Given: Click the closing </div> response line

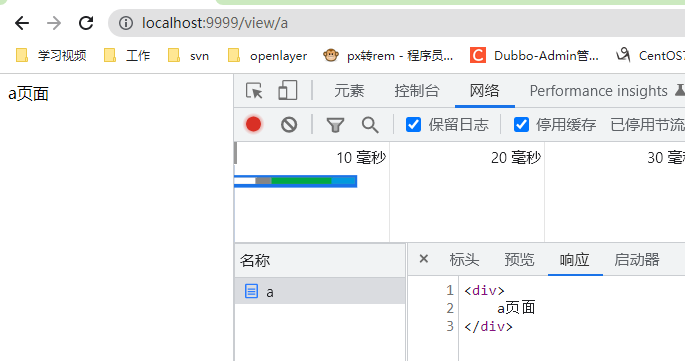Looking at the screenshot, I should coord(488,326).
